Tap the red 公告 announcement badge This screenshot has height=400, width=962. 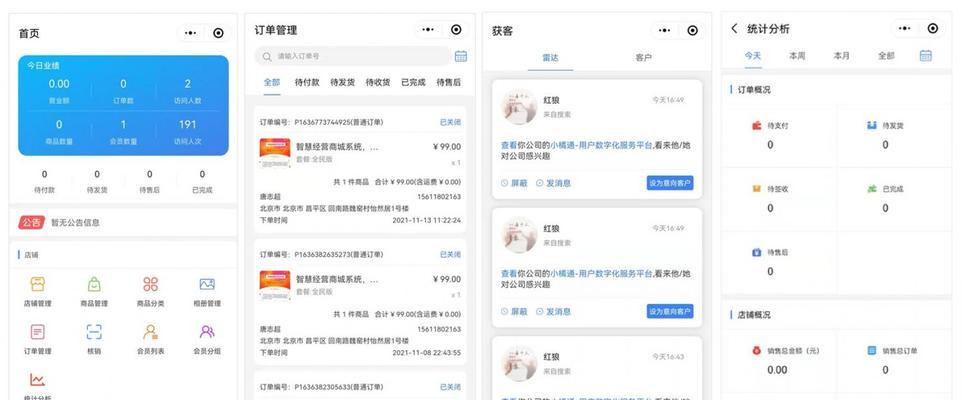pos(31,222)
